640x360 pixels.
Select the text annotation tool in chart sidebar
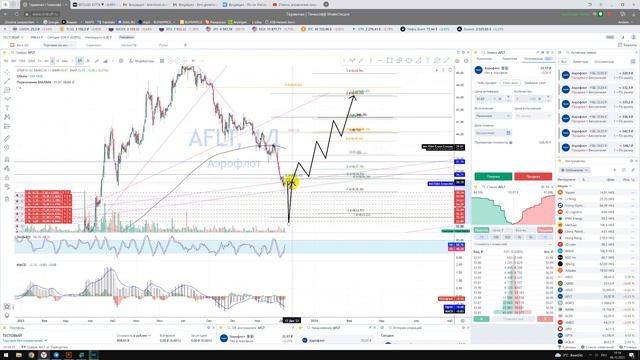7,108
